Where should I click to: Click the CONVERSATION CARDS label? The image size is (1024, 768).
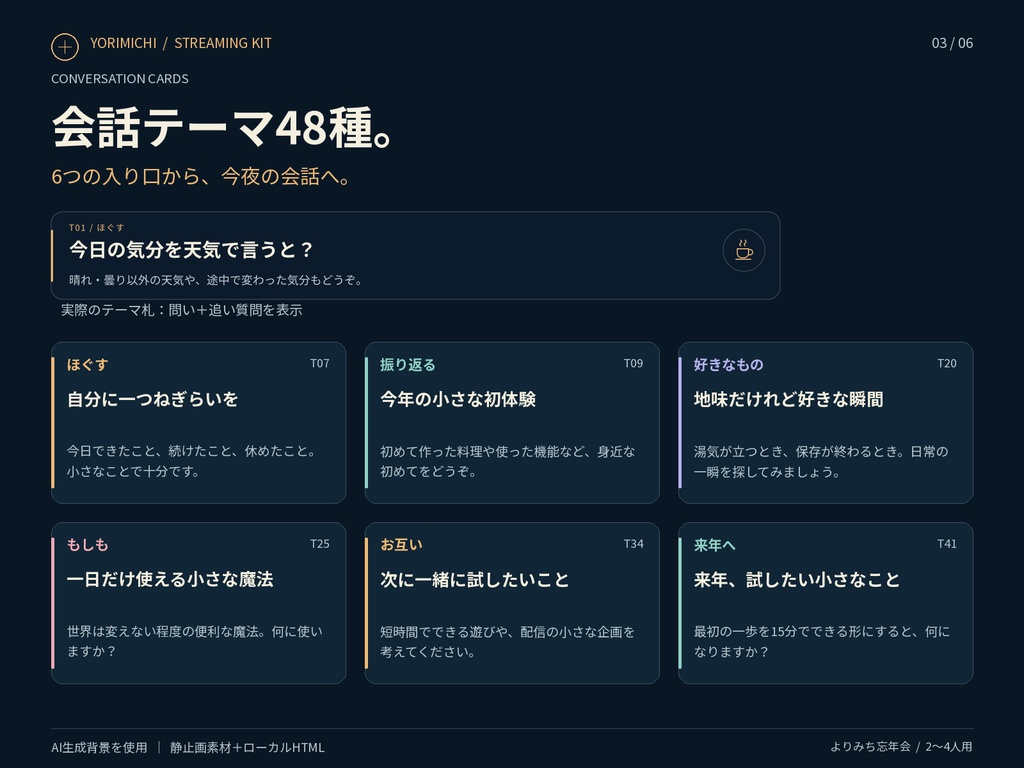[120, 78]
